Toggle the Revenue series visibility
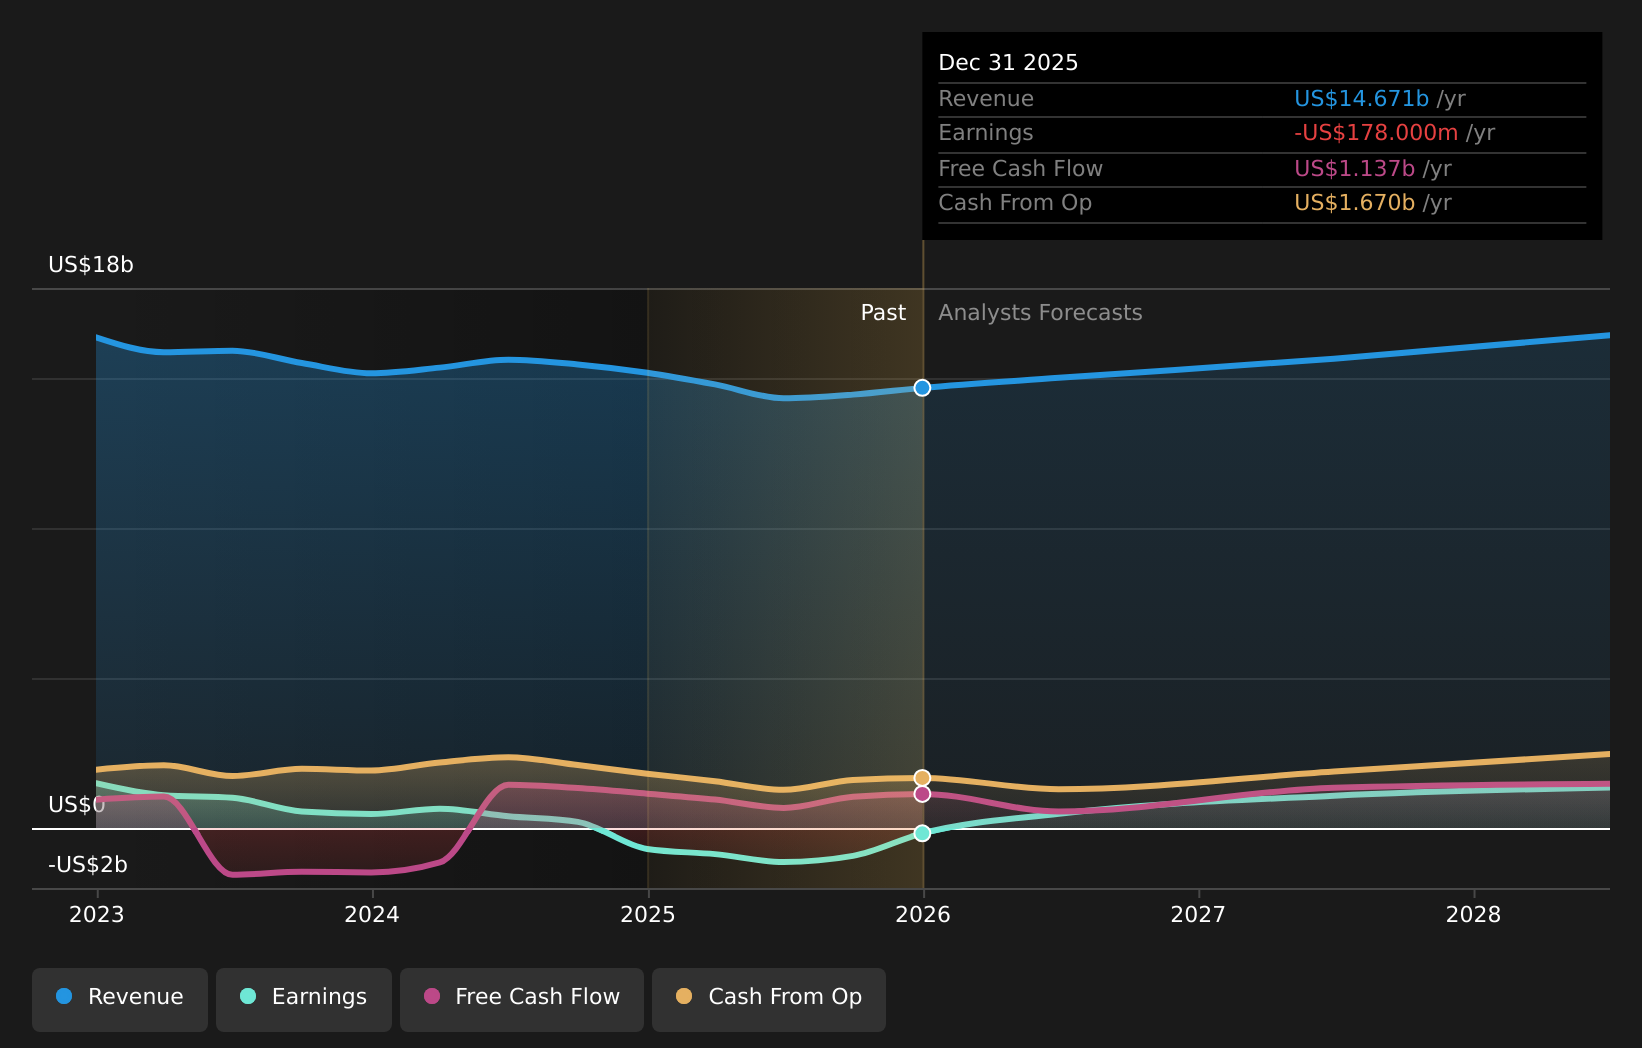Viewport: 1642px width, 1048px height. (119, 997)
